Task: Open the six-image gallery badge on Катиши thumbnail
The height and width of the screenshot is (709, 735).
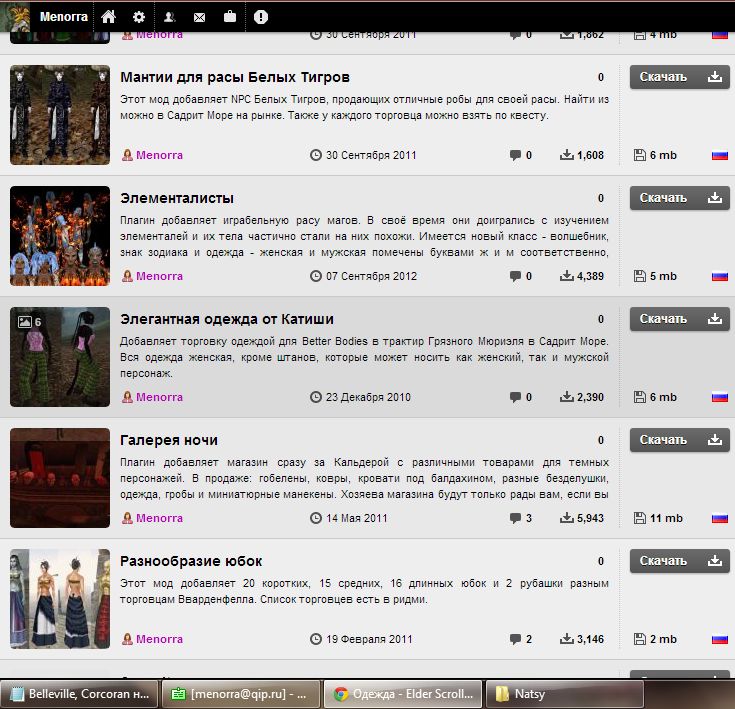Action: (30, 321)
